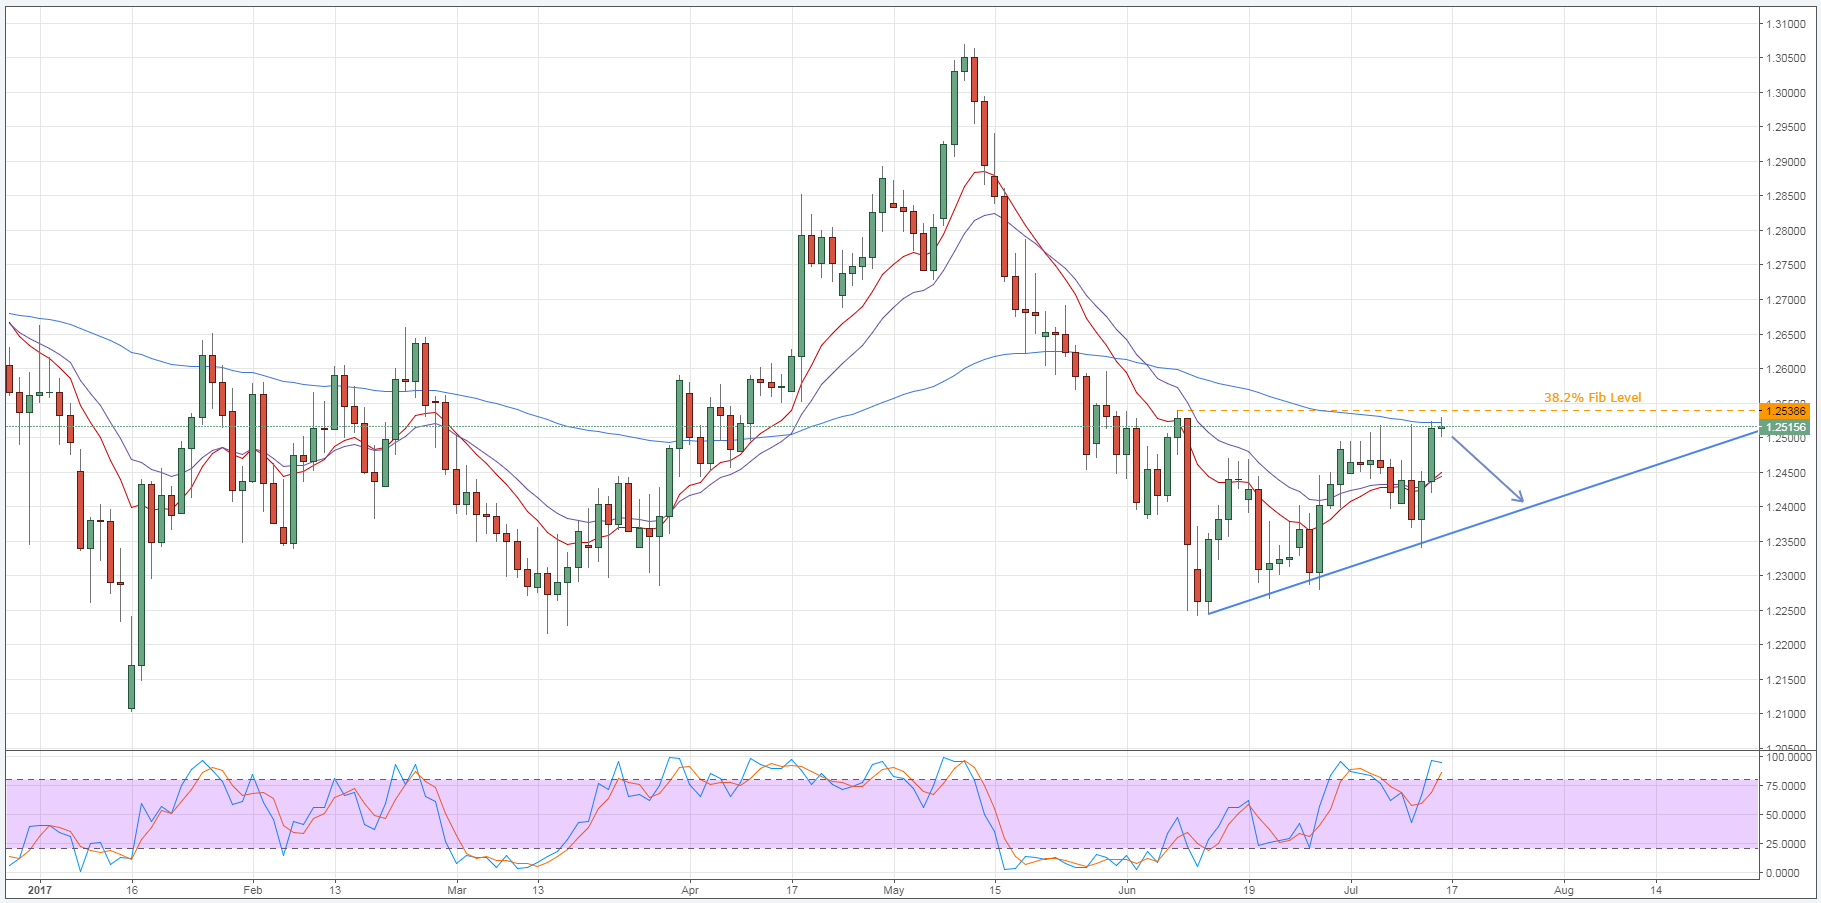Click the 1.28500 price axis label

click(x=1786, y=196)
